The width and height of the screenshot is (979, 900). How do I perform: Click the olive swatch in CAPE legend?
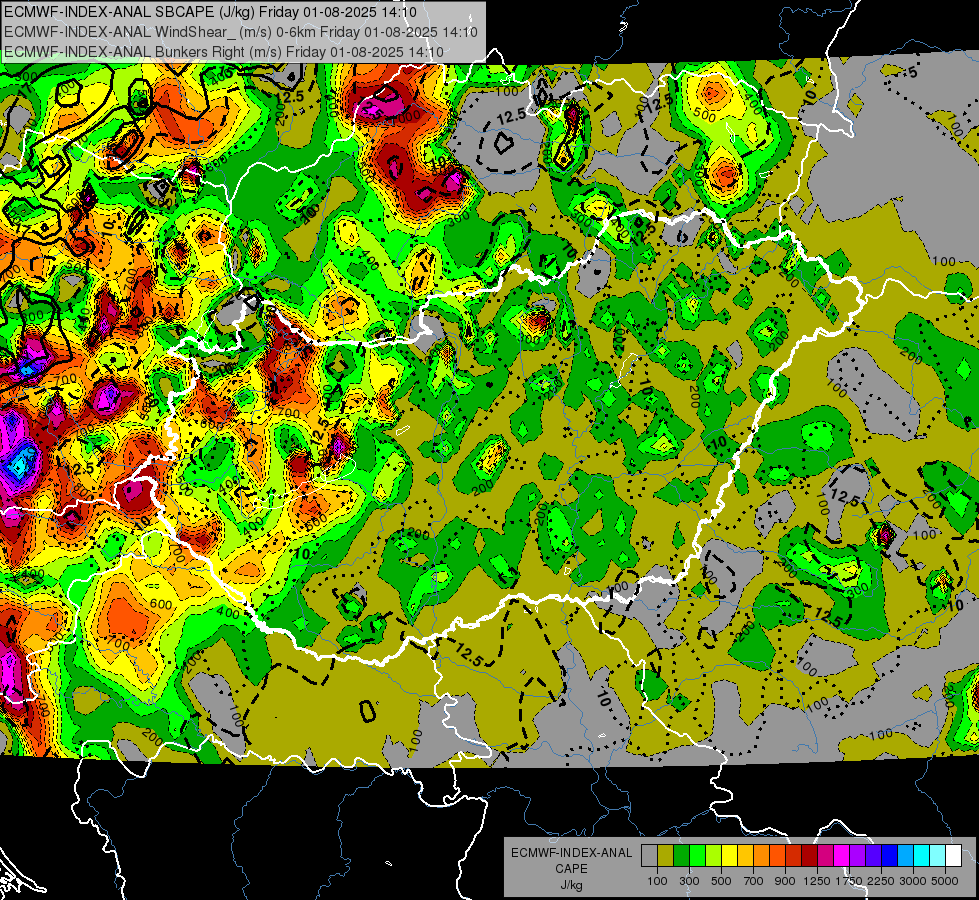[666, 856]
